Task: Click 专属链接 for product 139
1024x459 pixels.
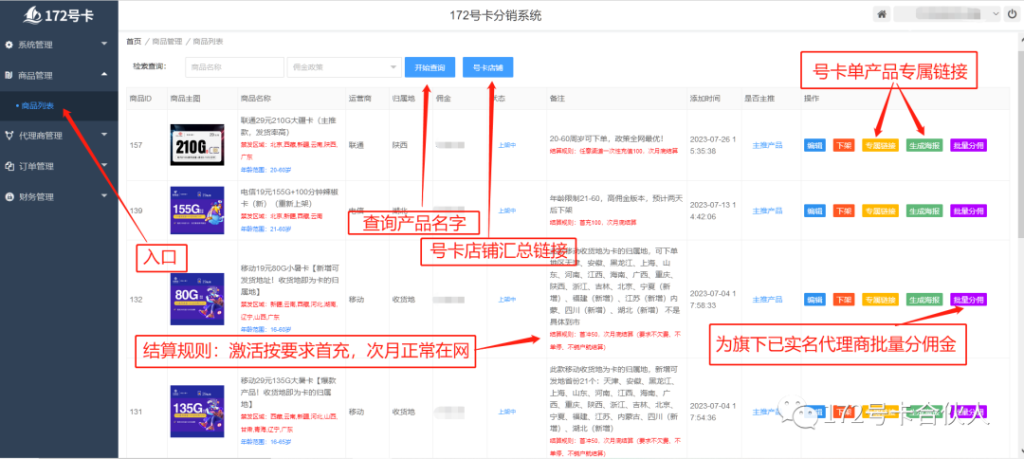Action: (880, 211)
